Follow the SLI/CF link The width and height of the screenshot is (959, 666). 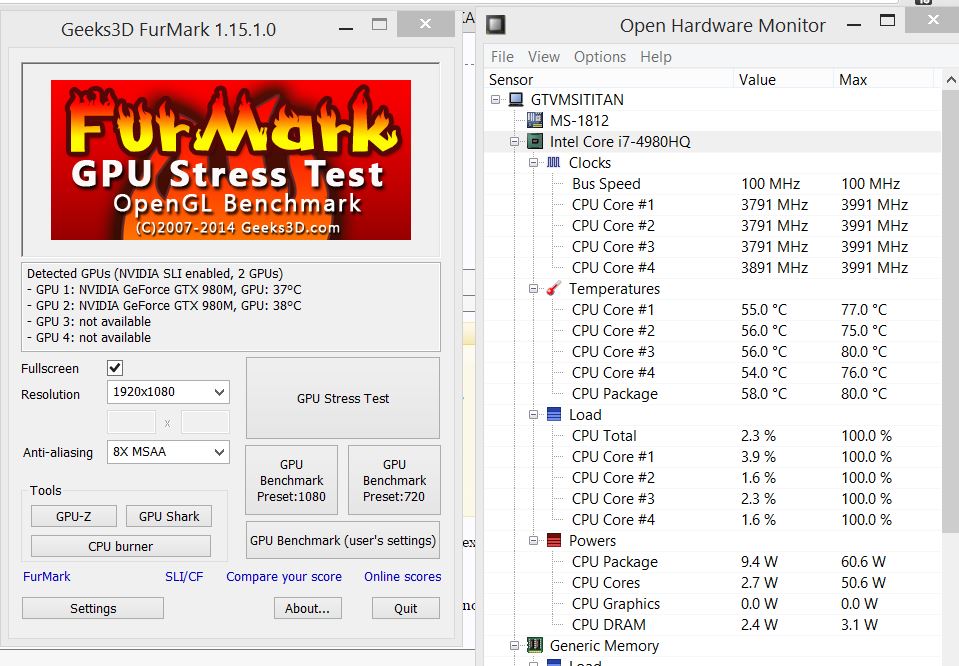click(184, 576)
